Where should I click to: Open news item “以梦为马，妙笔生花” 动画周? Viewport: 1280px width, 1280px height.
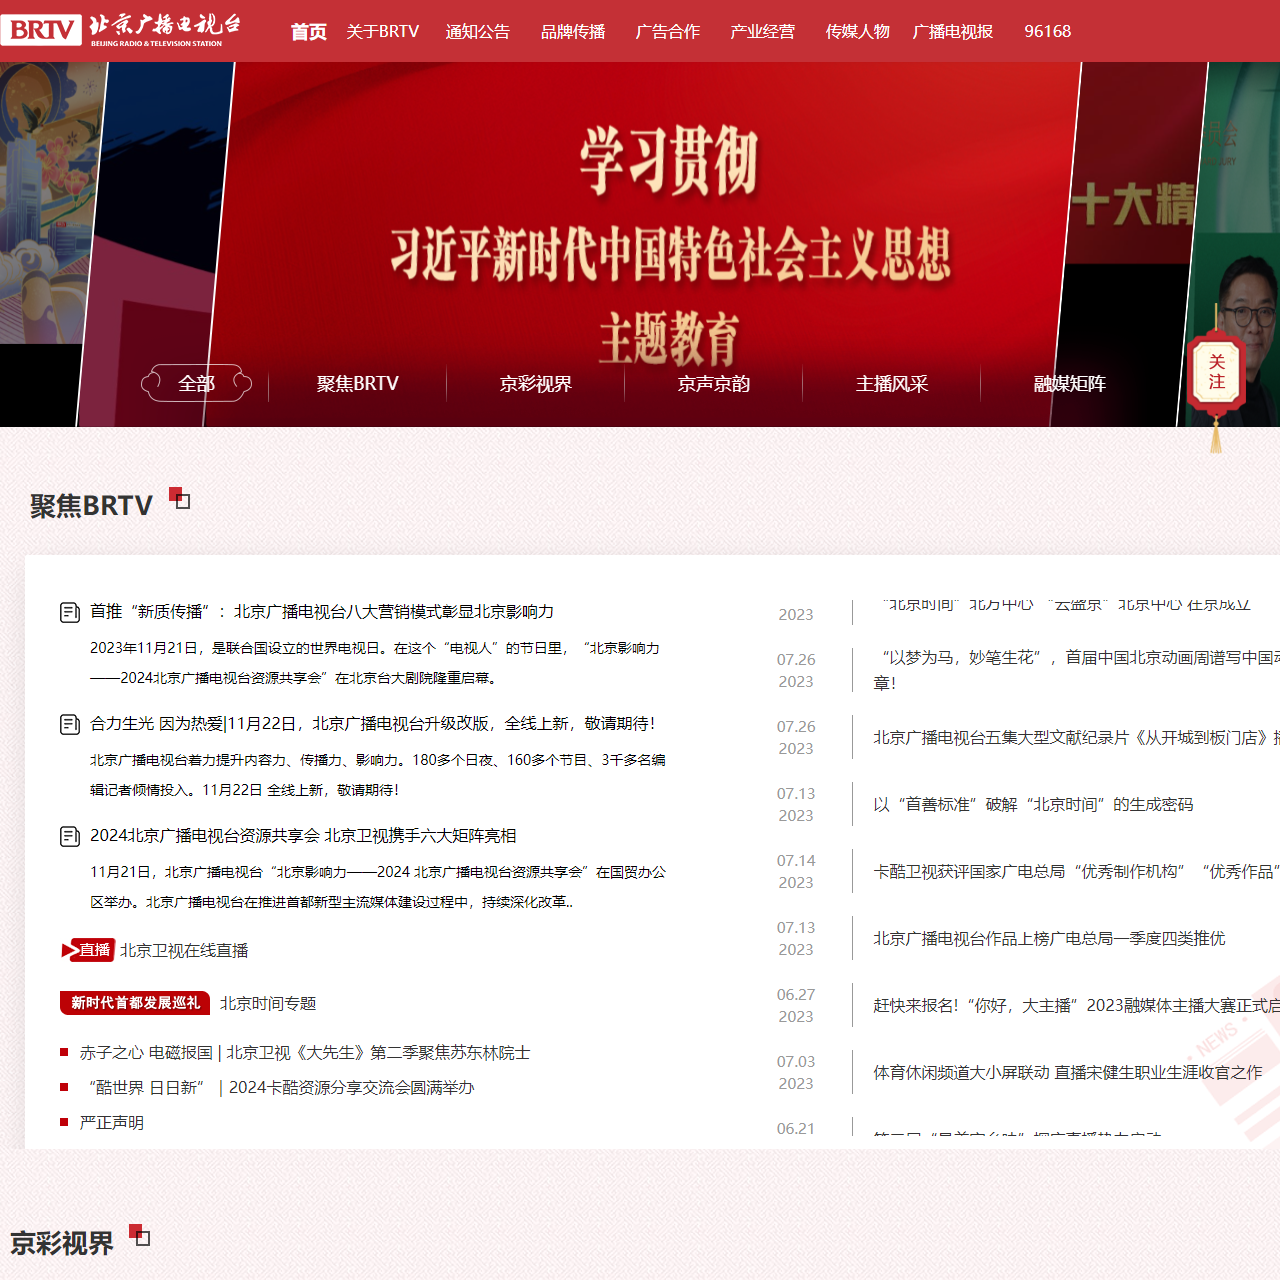1076,670
